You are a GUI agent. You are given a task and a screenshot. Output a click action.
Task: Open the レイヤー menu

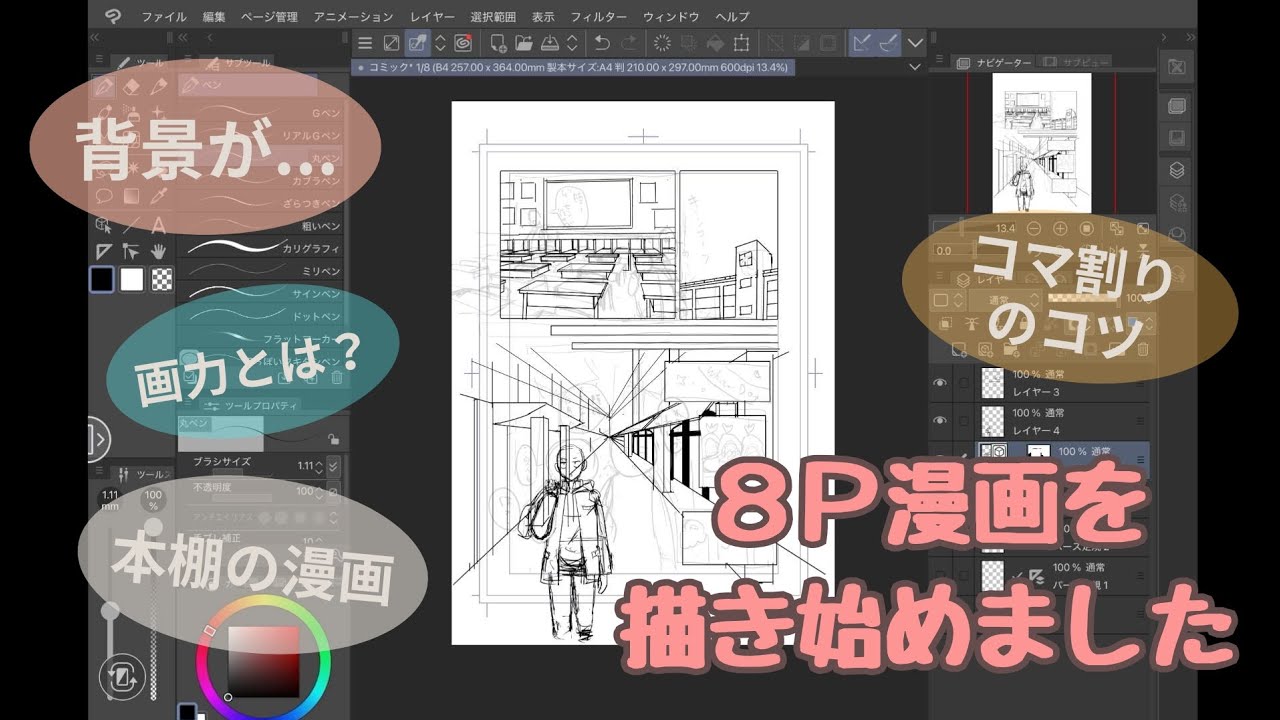click(x=432, y=17)
